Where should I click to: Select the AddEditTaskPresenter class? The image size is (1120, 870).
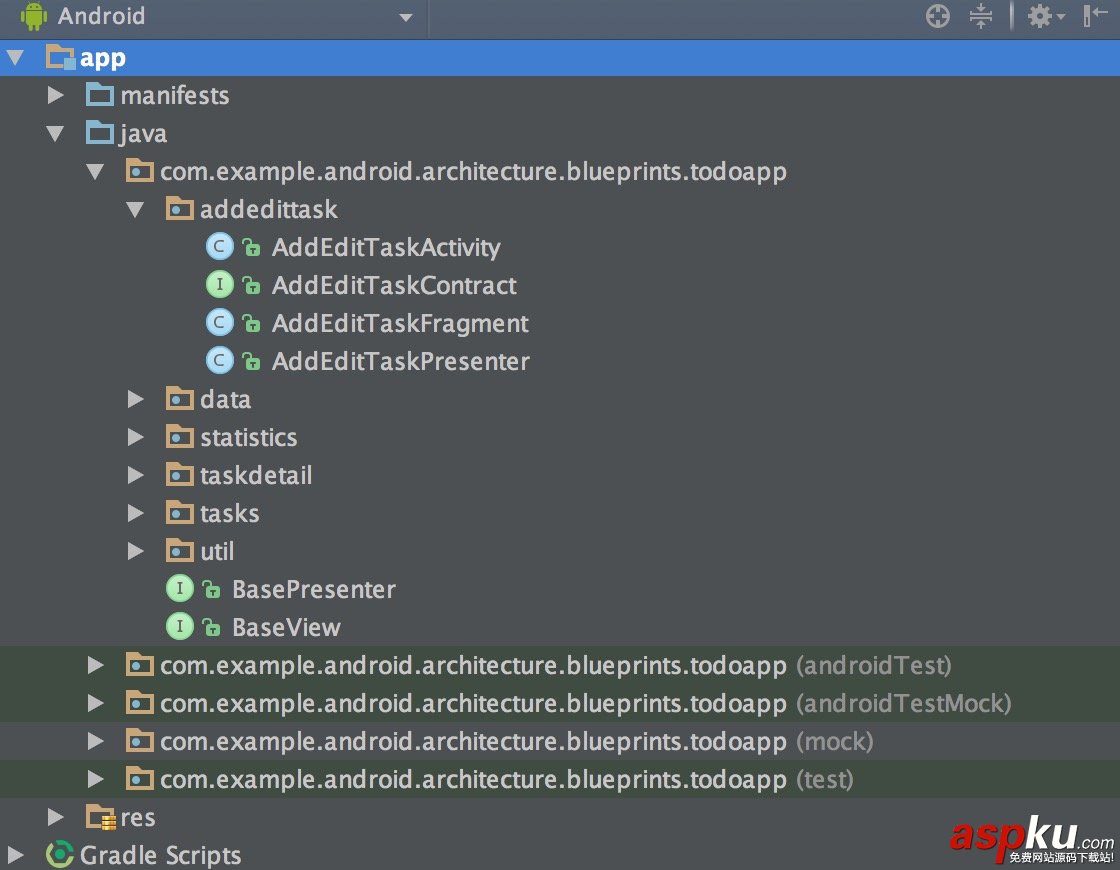[x=400, y=360]
